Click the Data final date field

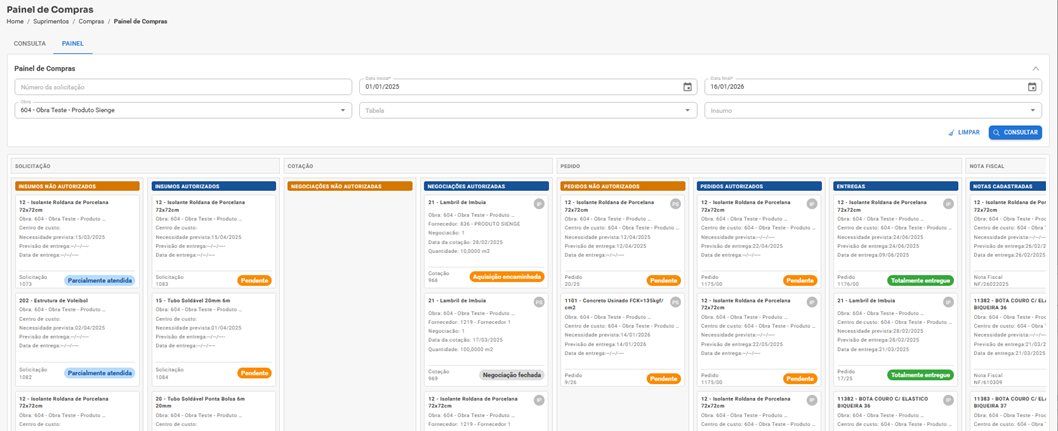[x=873, y=87]
